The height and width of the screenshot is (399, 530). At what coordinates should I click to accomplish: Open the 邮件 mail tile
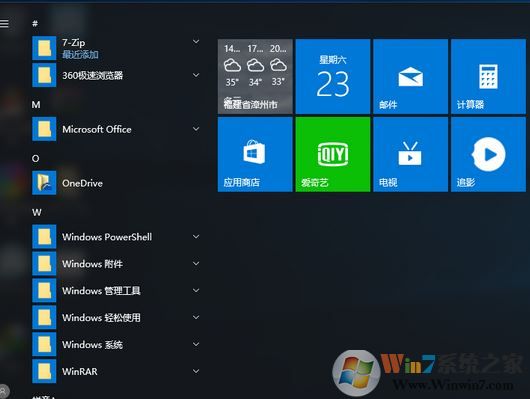[411, 76]
